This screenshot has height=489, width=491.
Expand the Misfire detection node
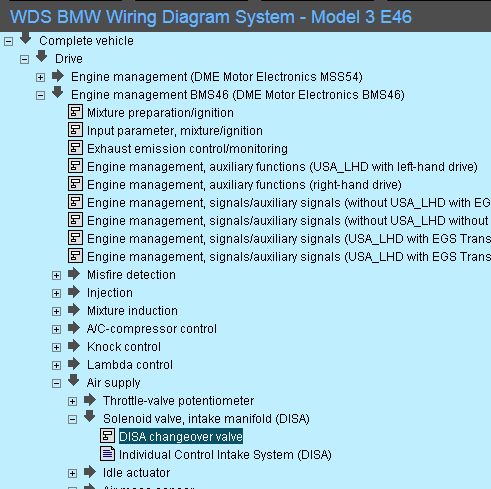click(57, 276)
